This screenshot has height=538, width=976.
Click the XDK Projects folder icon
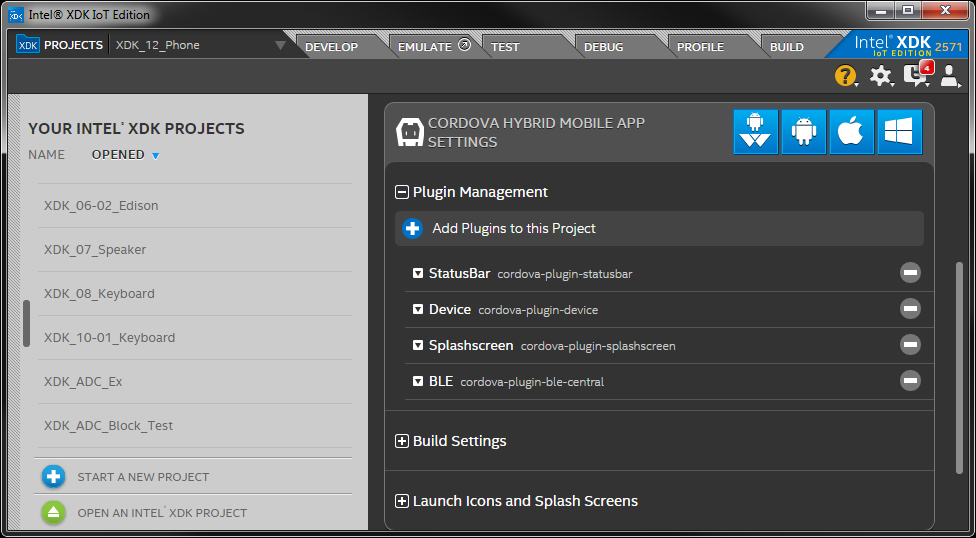click(28, 44)
